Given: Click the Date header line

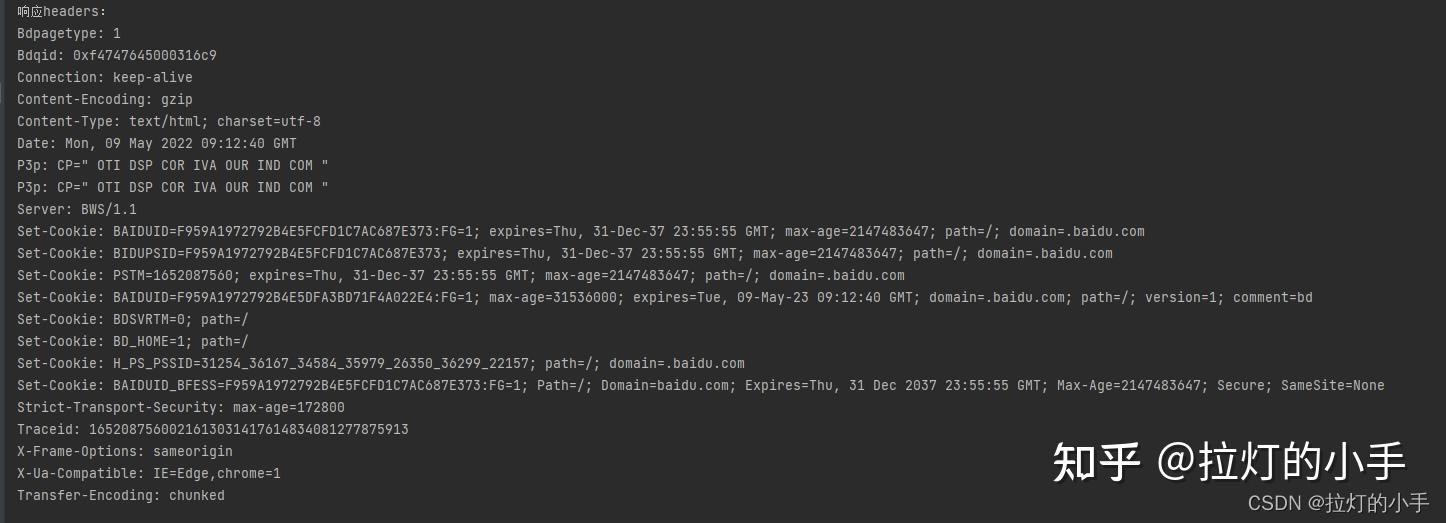Looking at the screenshot, I should 157,144.
